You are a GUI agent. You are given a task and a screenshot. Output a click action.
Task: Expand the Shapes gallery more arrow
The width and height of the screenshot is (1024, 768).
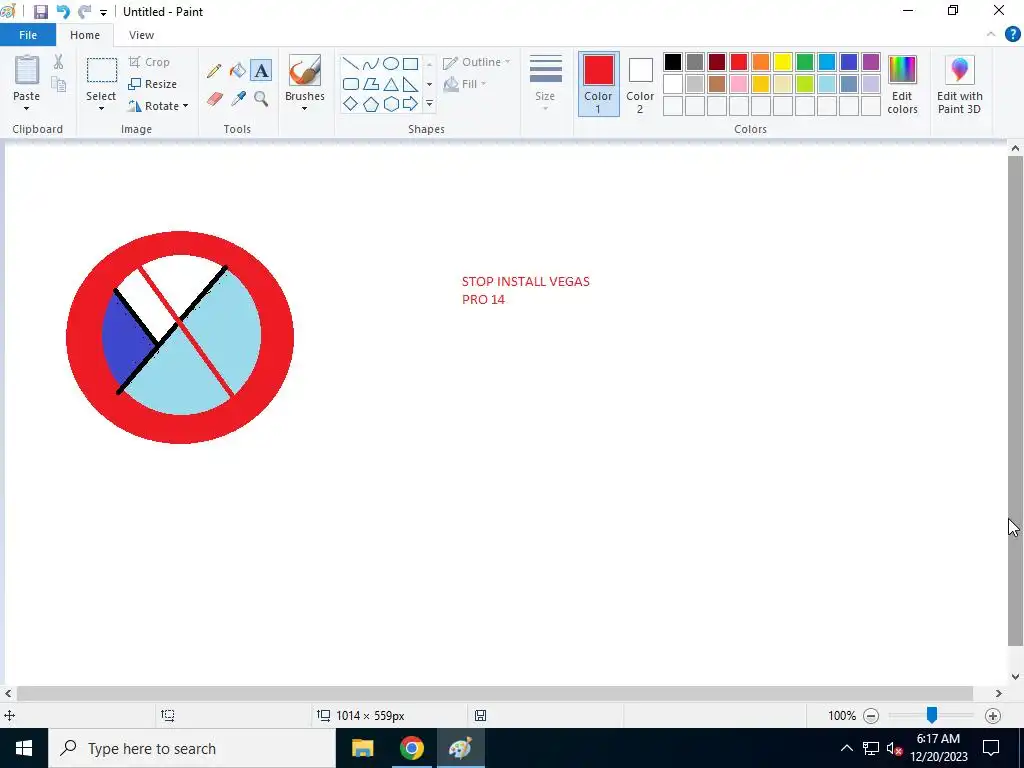coord(429,104)
